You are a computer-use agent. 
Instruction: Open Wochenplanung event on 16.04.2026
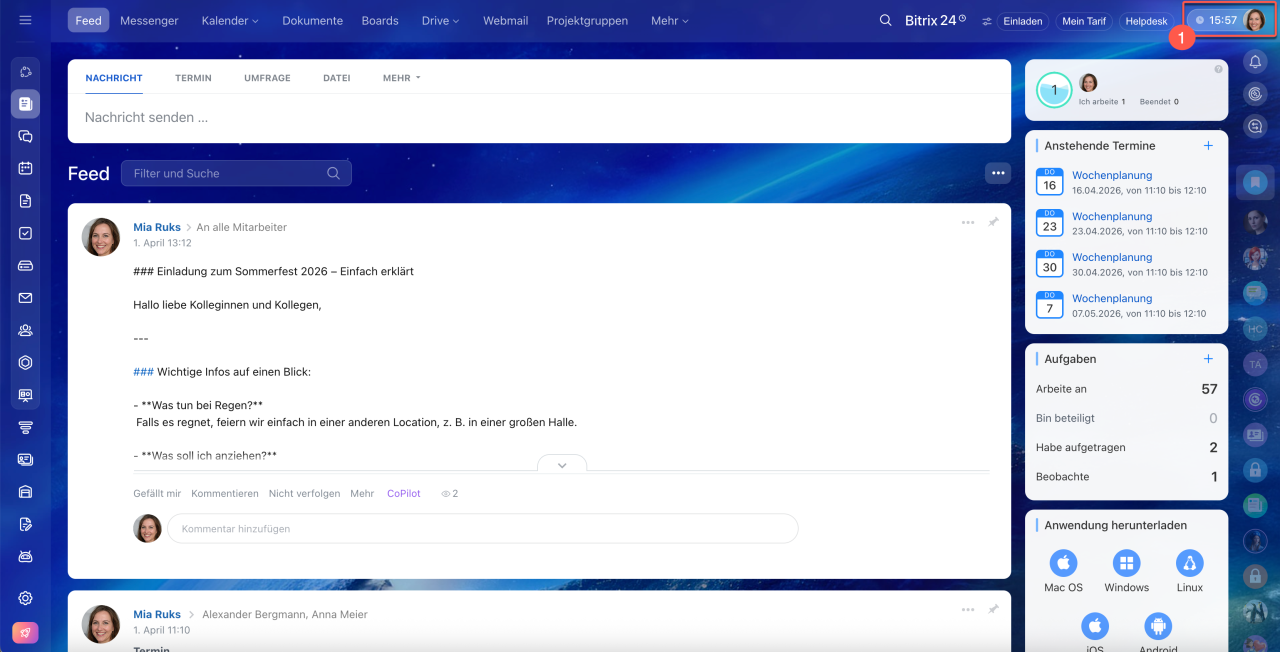(1112, 175)
